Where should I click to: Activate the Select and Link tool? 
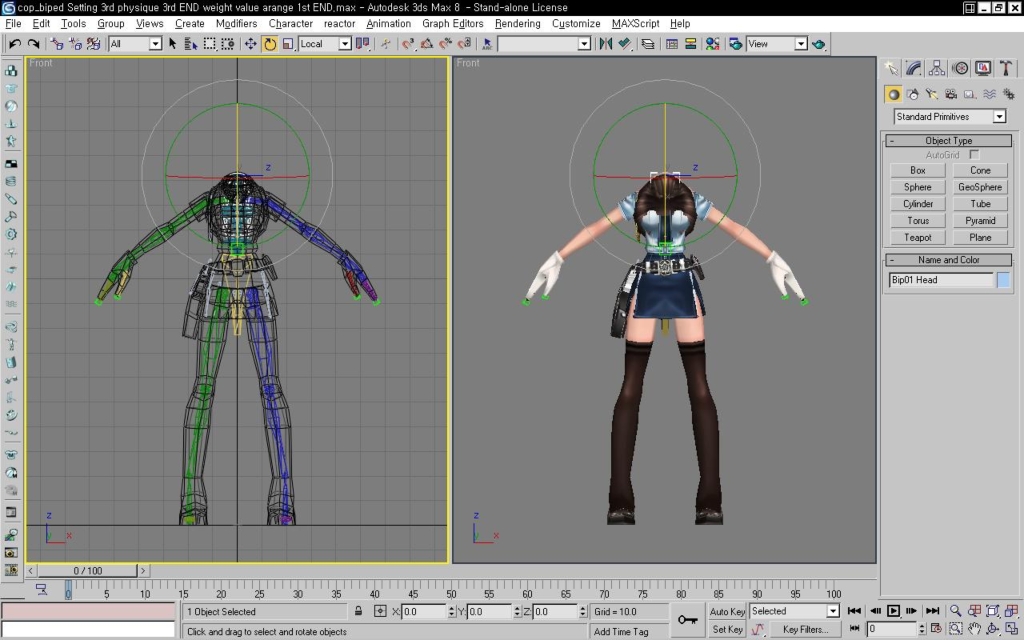pyautogui.click(x=57, y=44)
